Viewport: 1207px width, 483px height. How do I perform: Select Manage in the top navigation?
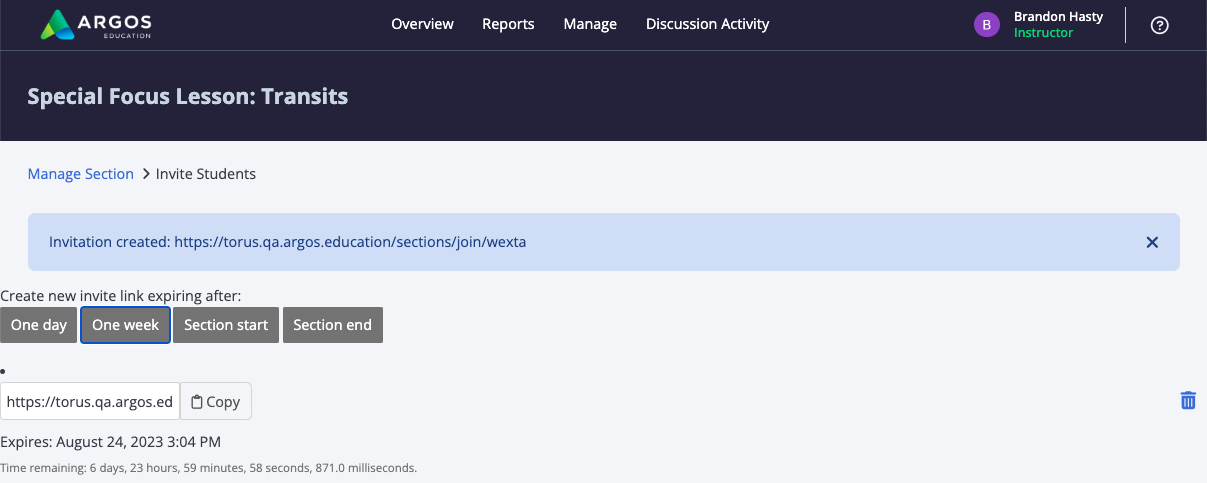click(x=590, y=24)
